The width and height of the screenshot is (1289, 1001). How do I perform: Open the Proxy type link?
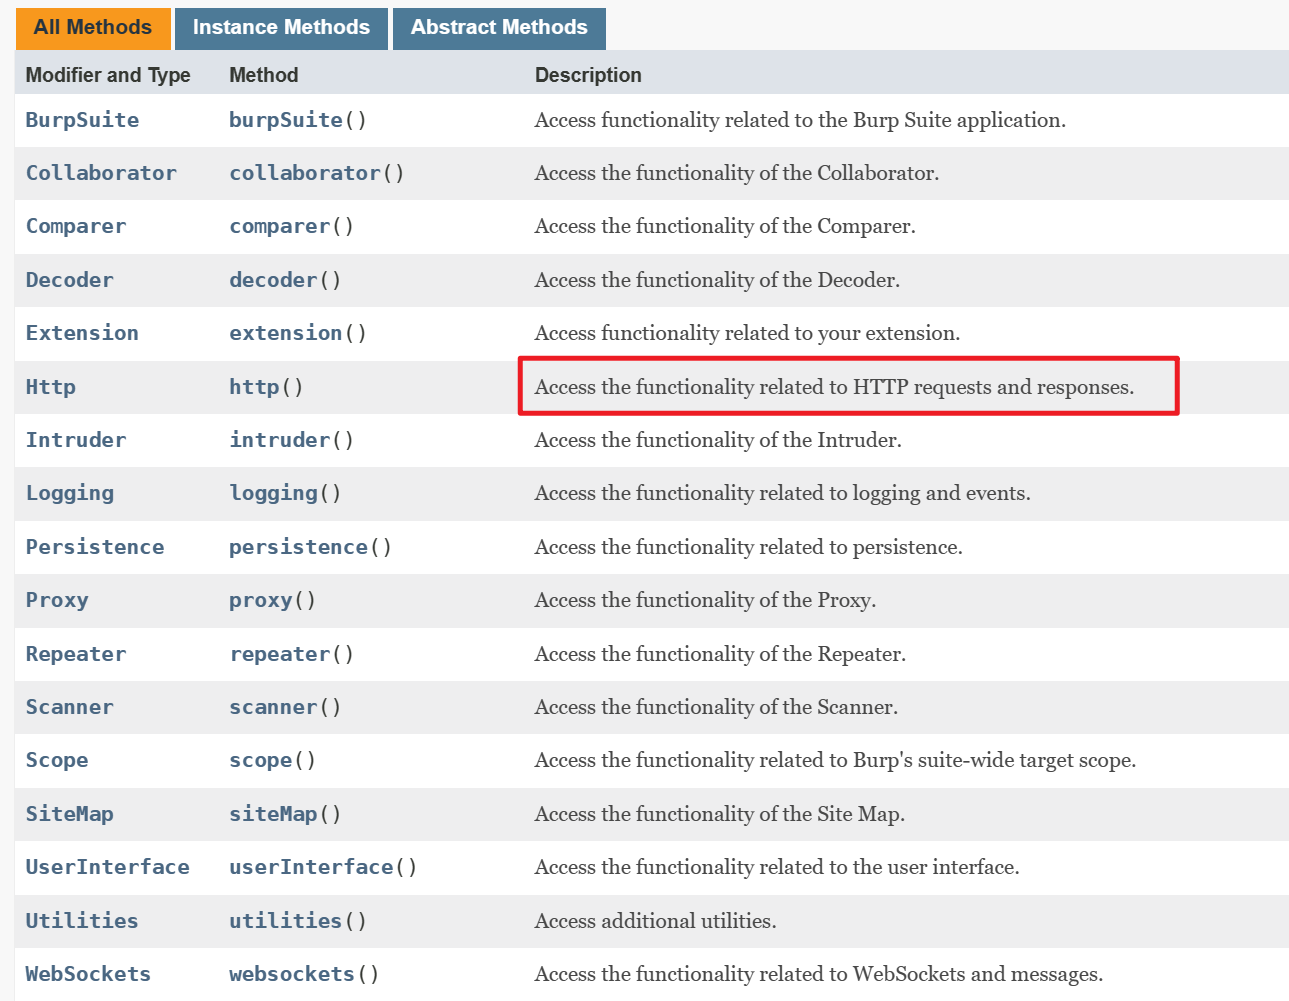tap(57, 600)
